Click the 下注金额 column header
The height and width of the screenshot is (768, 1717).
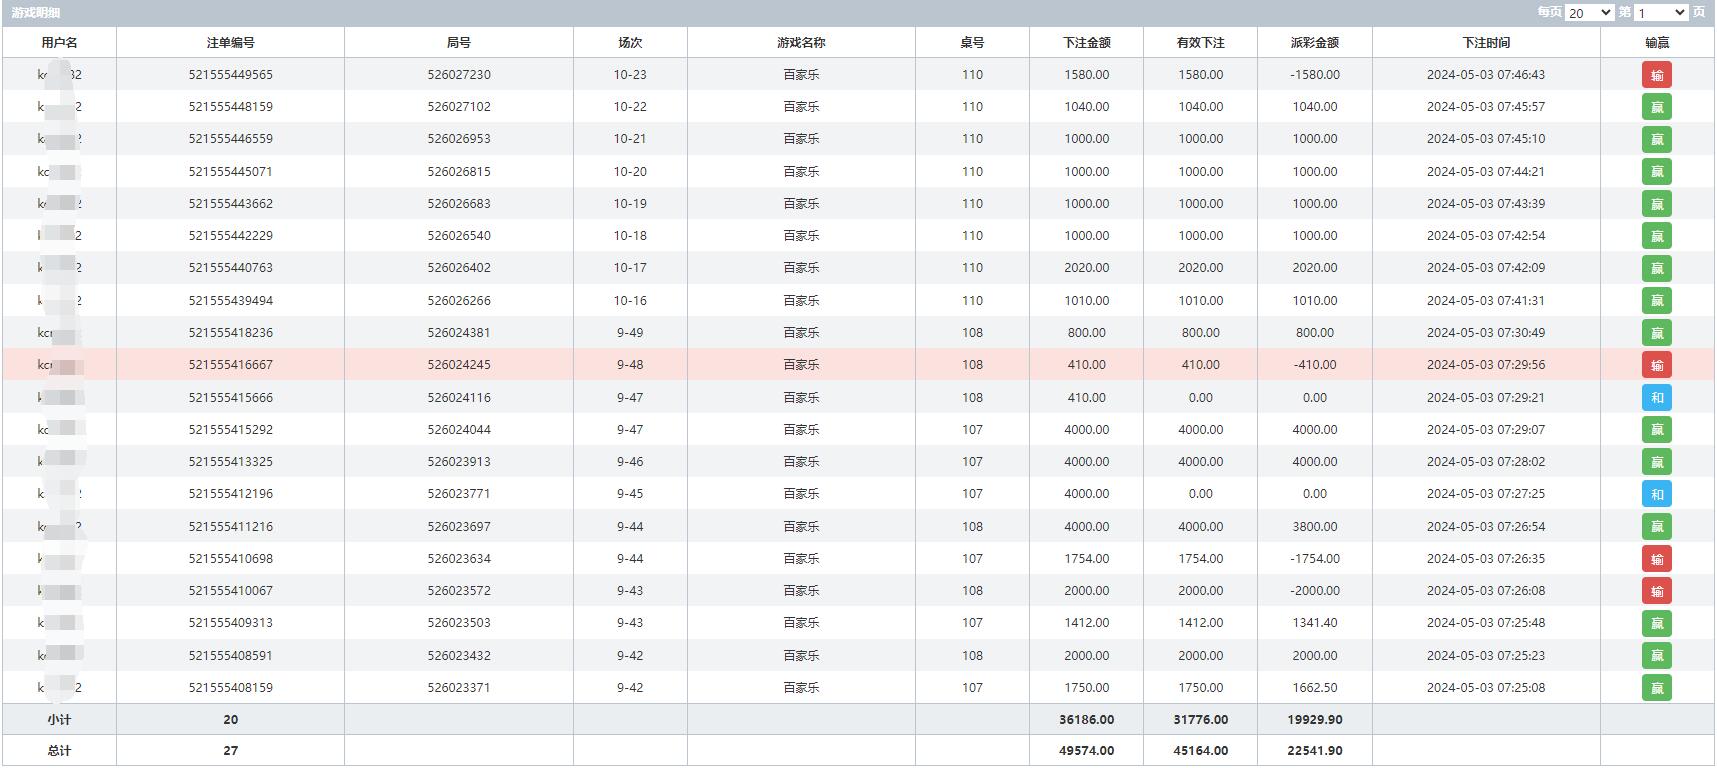(1086, 43)
